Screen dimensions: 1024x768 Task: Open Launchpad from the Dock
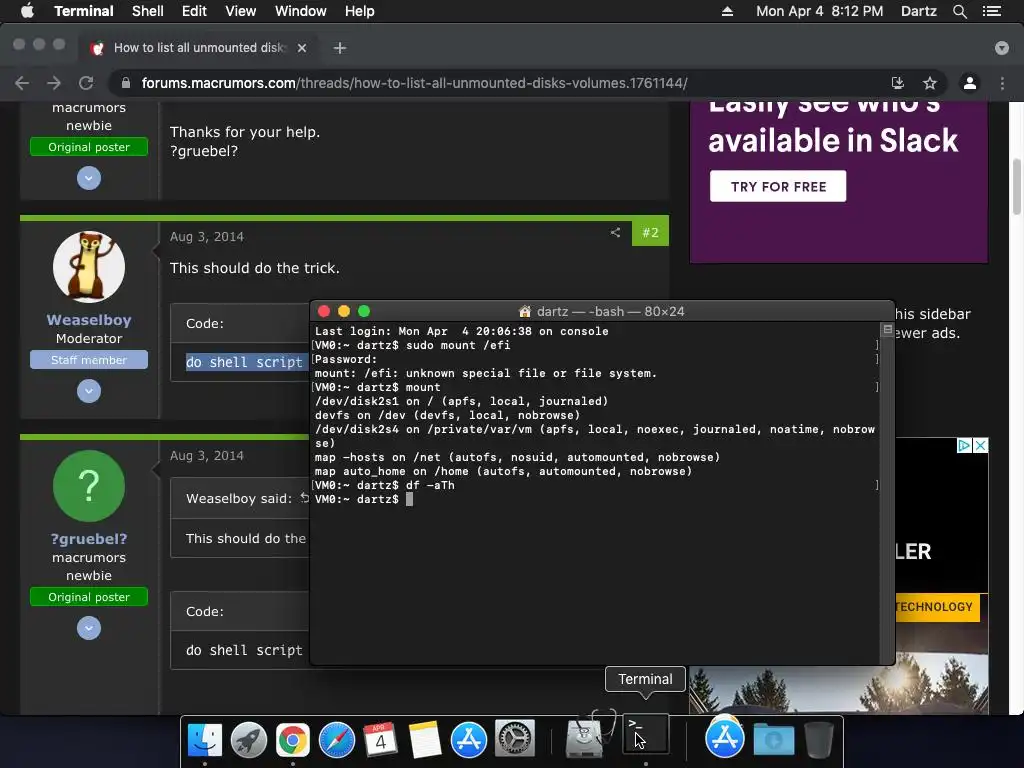click(x=249, y=740)
